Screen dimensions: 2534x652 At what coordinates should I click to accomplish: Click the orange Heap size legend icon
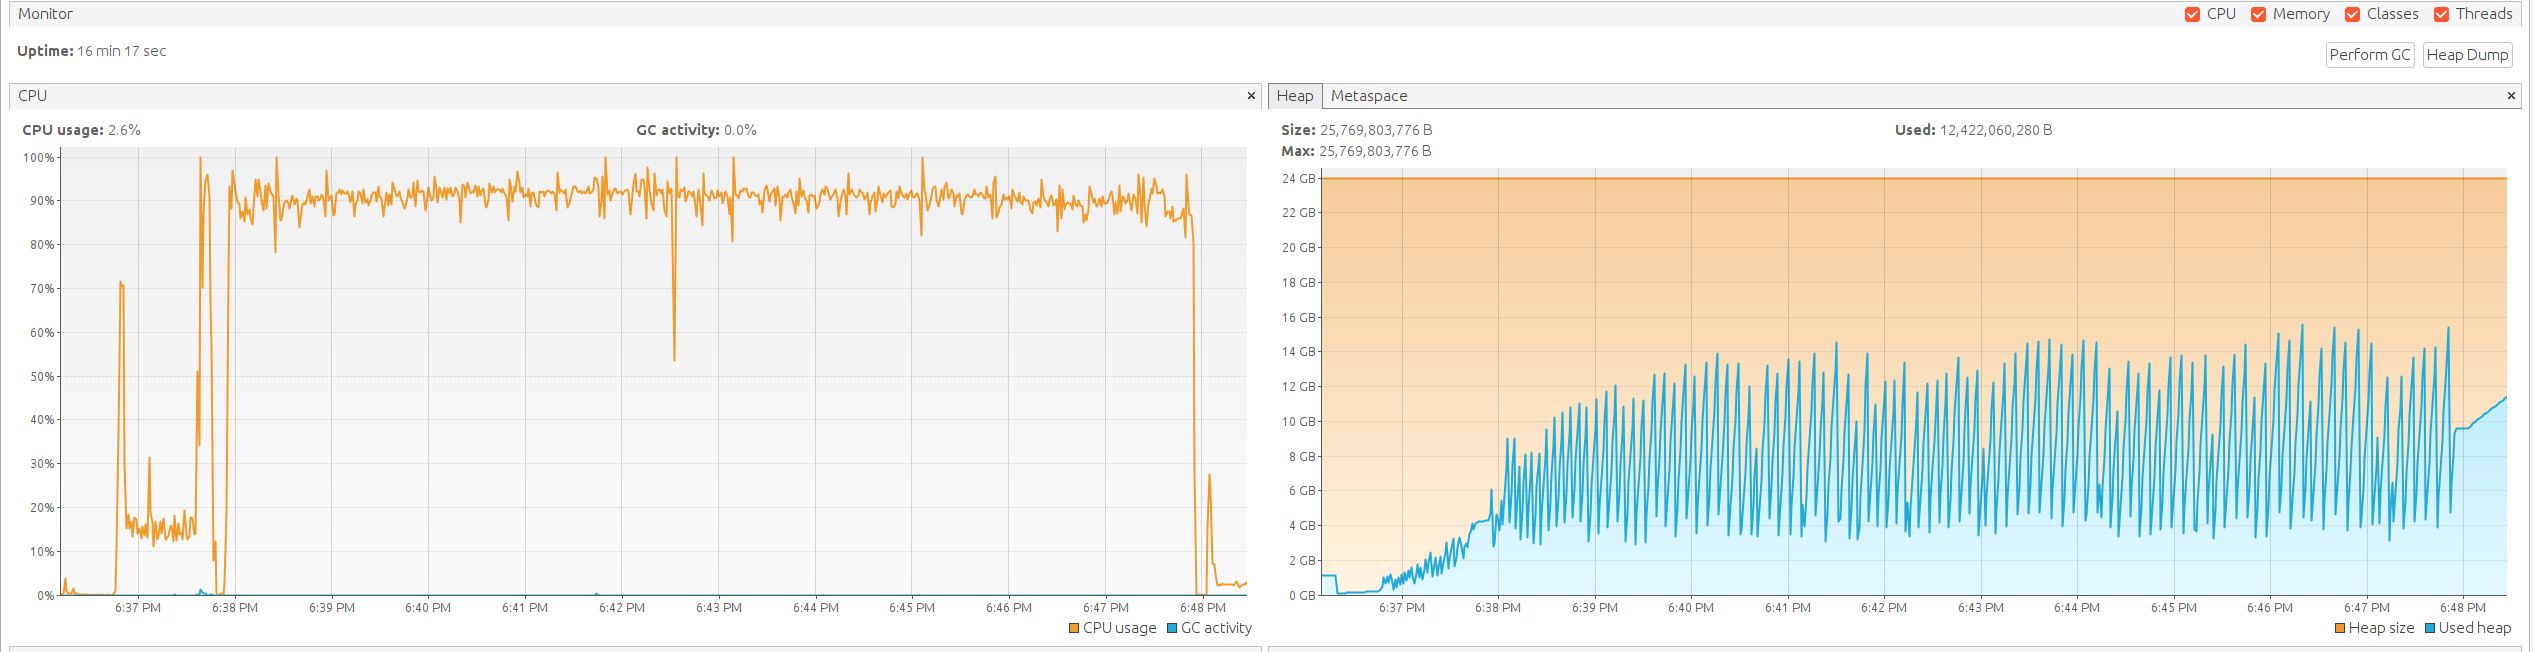click(x=2340, y=628)
